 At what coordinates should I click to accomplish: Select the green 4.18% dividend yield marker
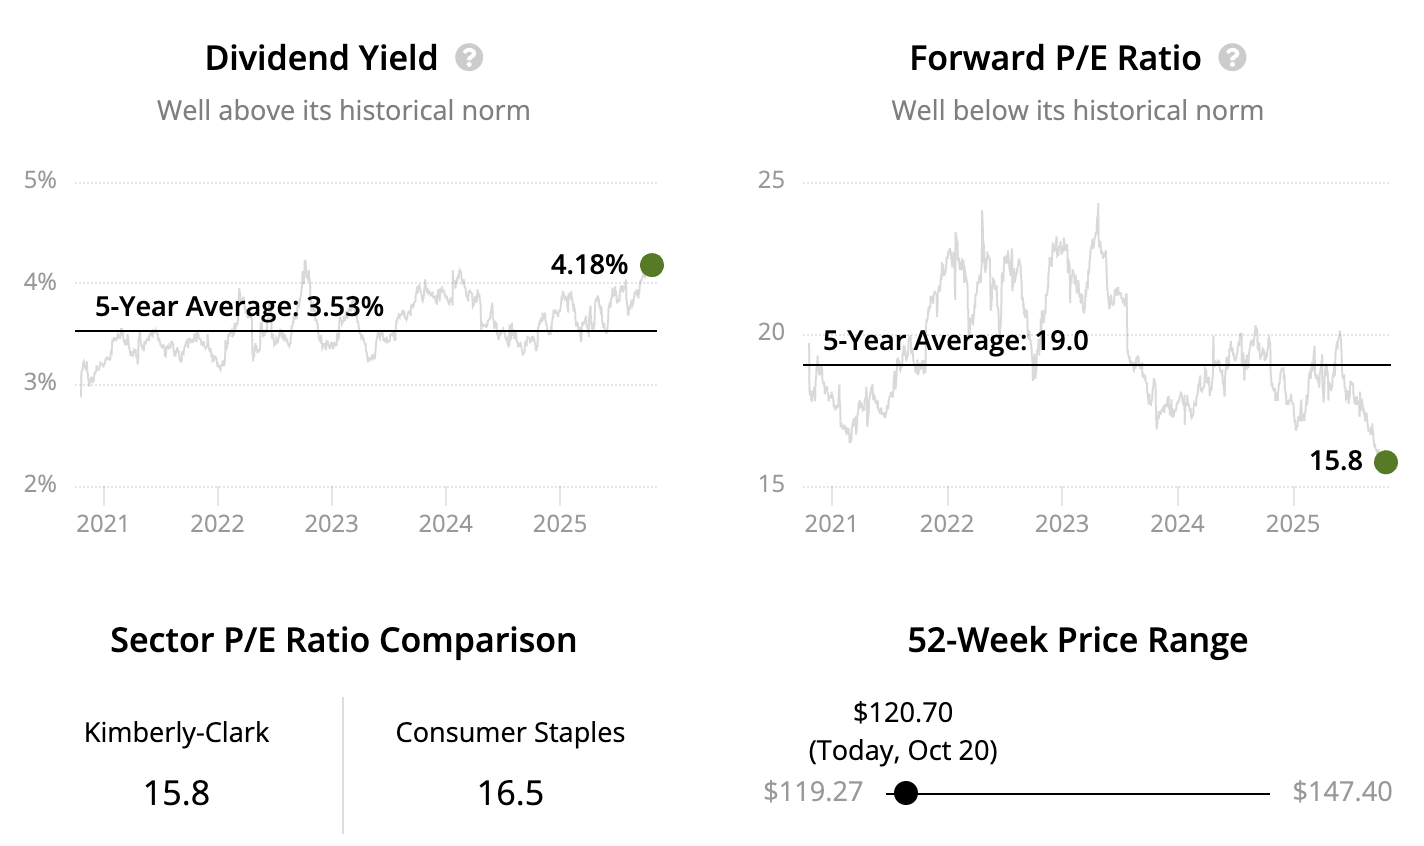point(651,265)
